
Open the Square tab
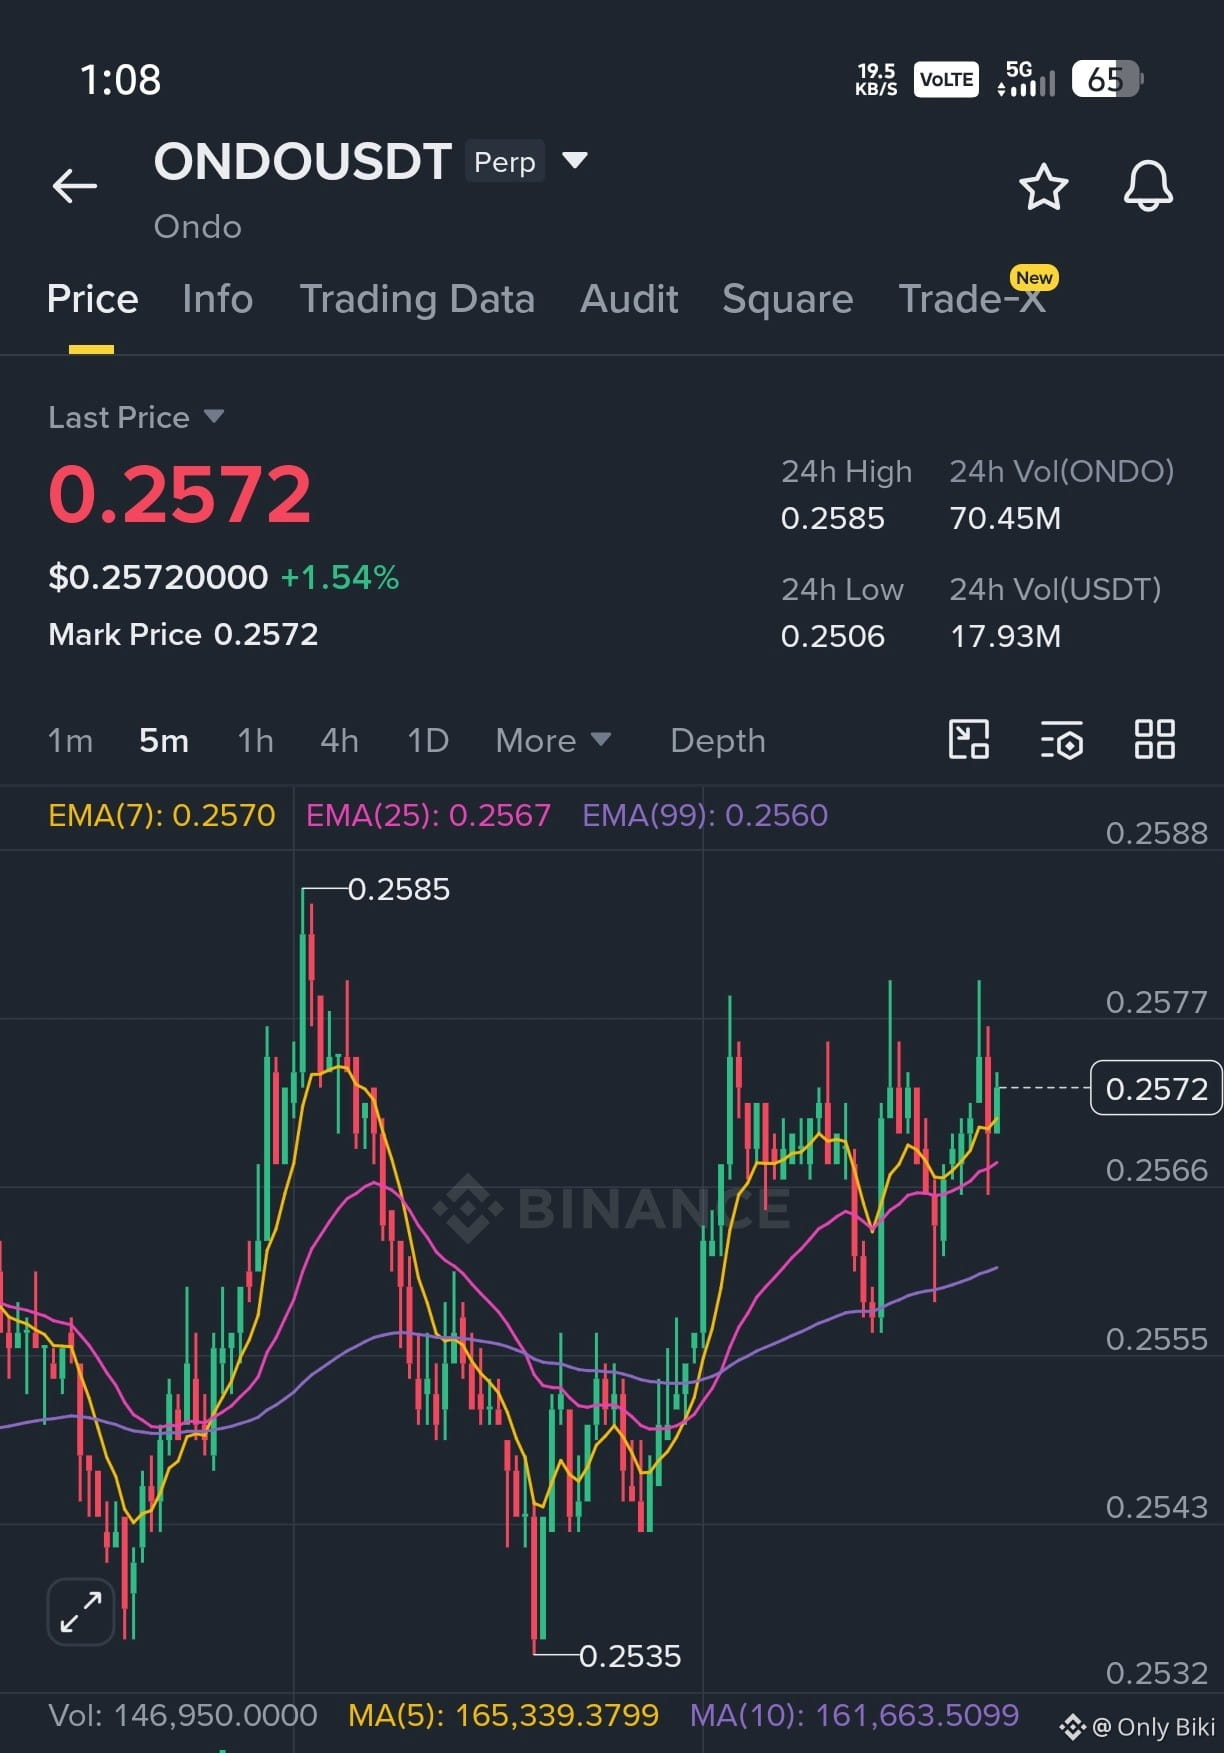point(788,299)
